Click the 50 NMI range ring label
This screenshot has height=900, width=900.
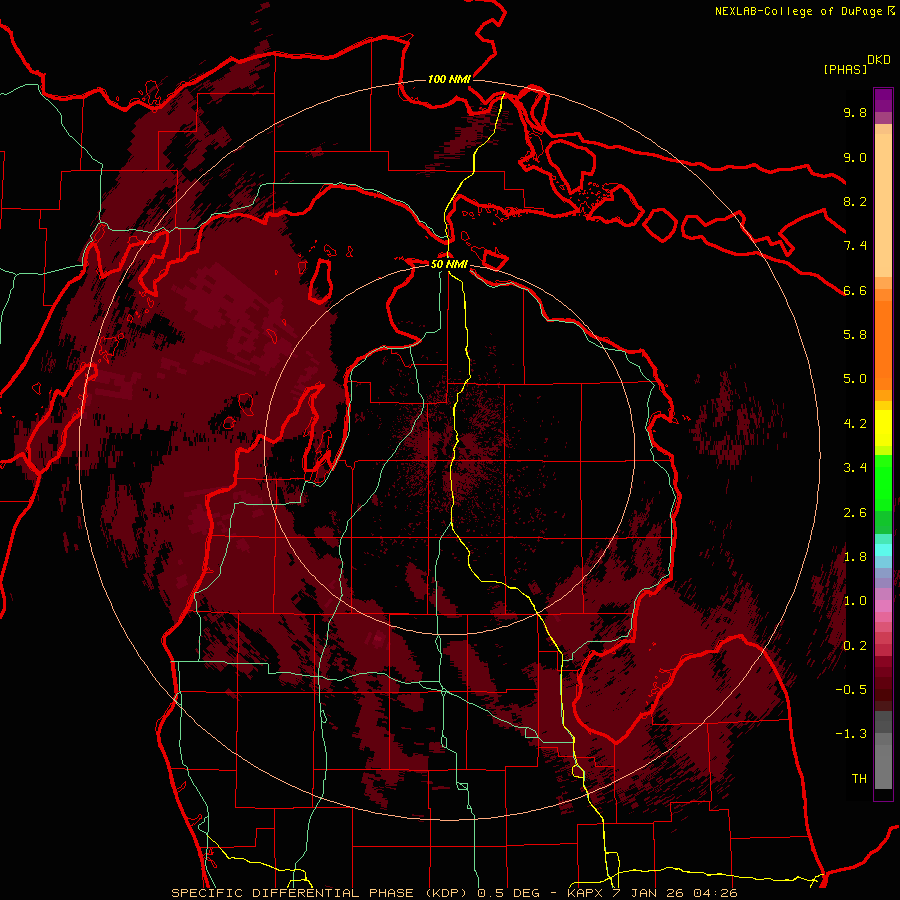click(449, 265)
